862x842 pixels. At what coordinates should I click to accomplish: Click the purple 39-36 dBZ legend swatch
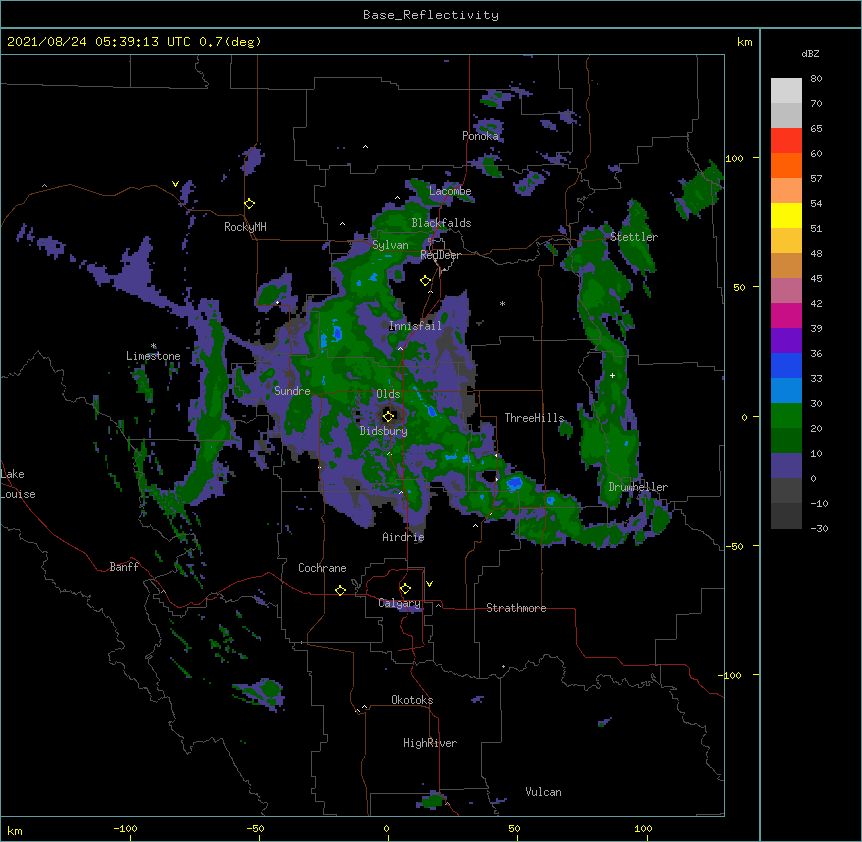click(786, 341)
